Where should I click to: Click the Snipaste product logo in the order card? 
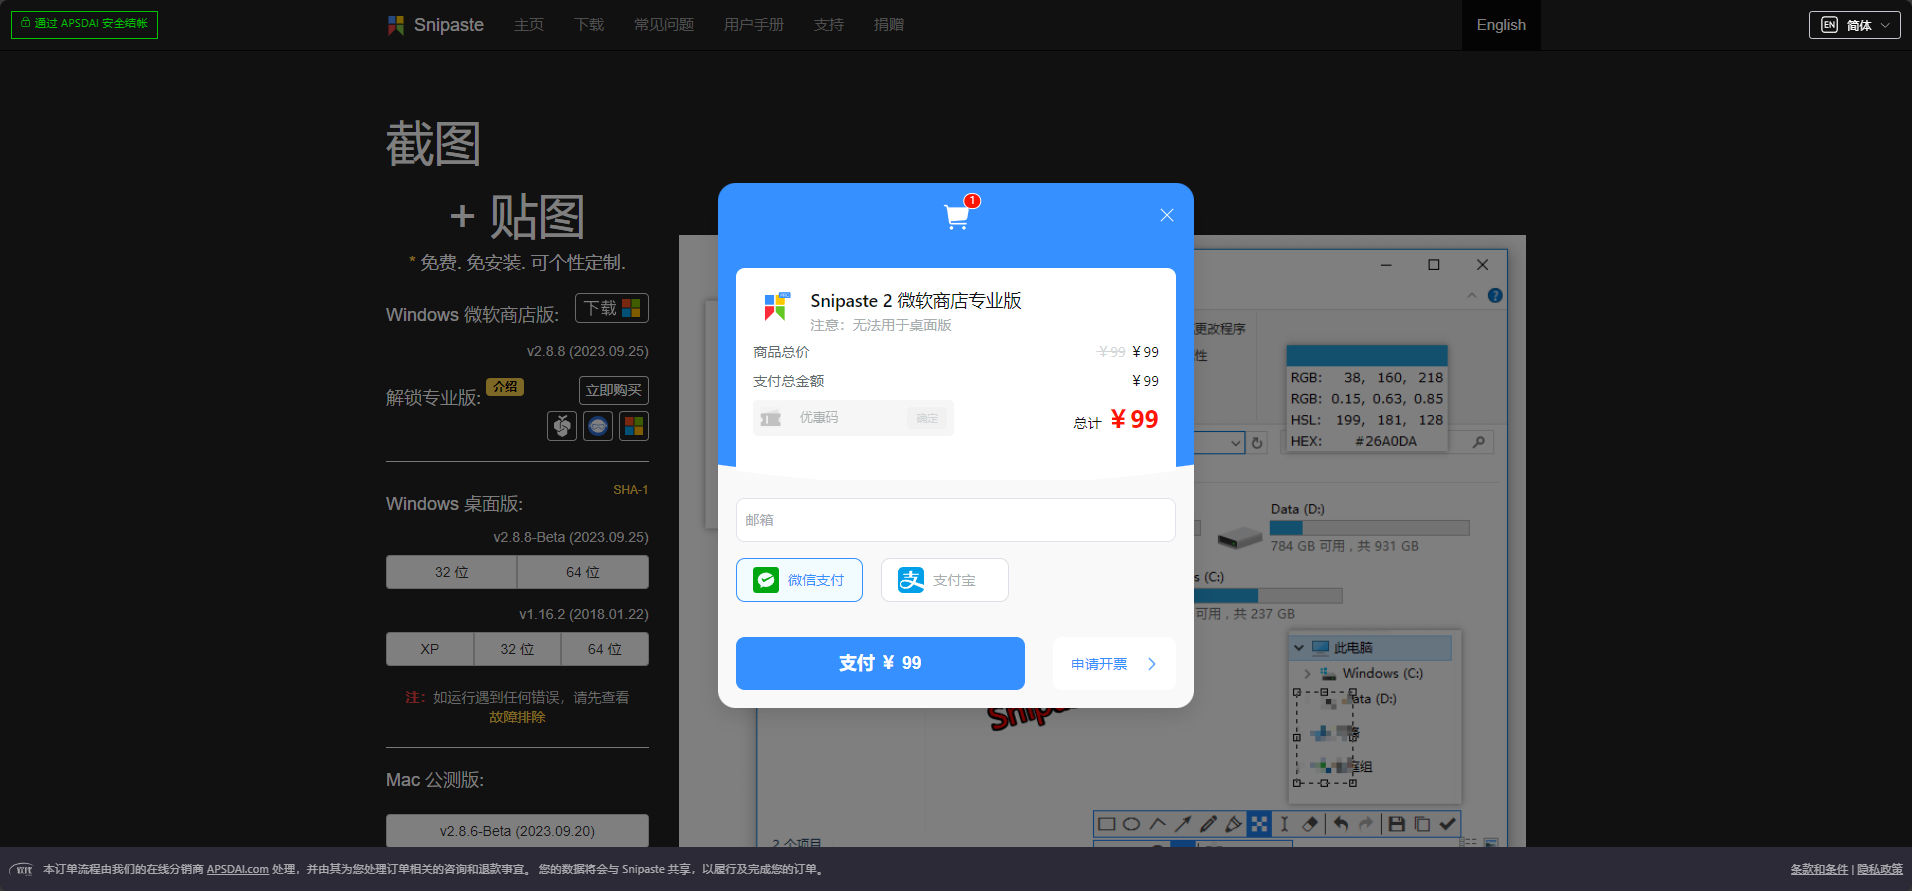(x=777, y=306)
